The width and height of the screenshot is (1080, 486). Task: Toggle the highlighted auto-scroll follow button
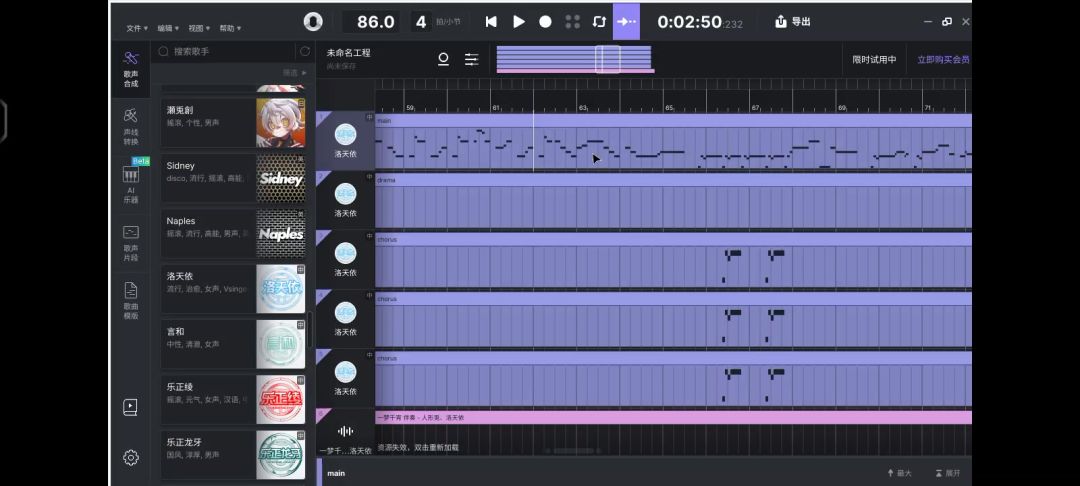click(626, 21)
